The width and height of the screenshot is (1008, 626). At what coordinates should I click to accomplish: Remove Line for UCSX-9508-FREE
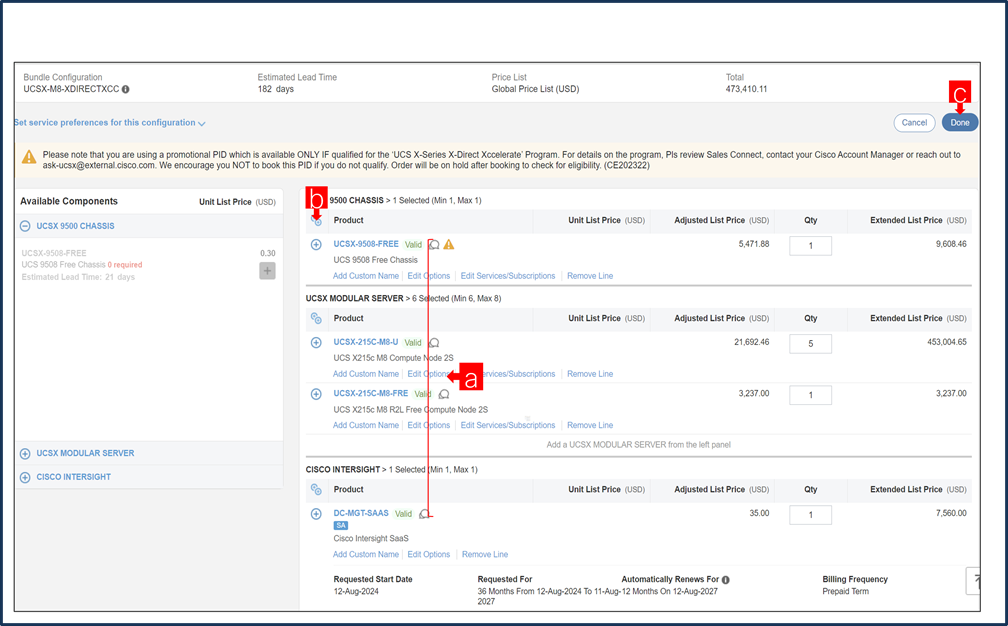(590, 276)
